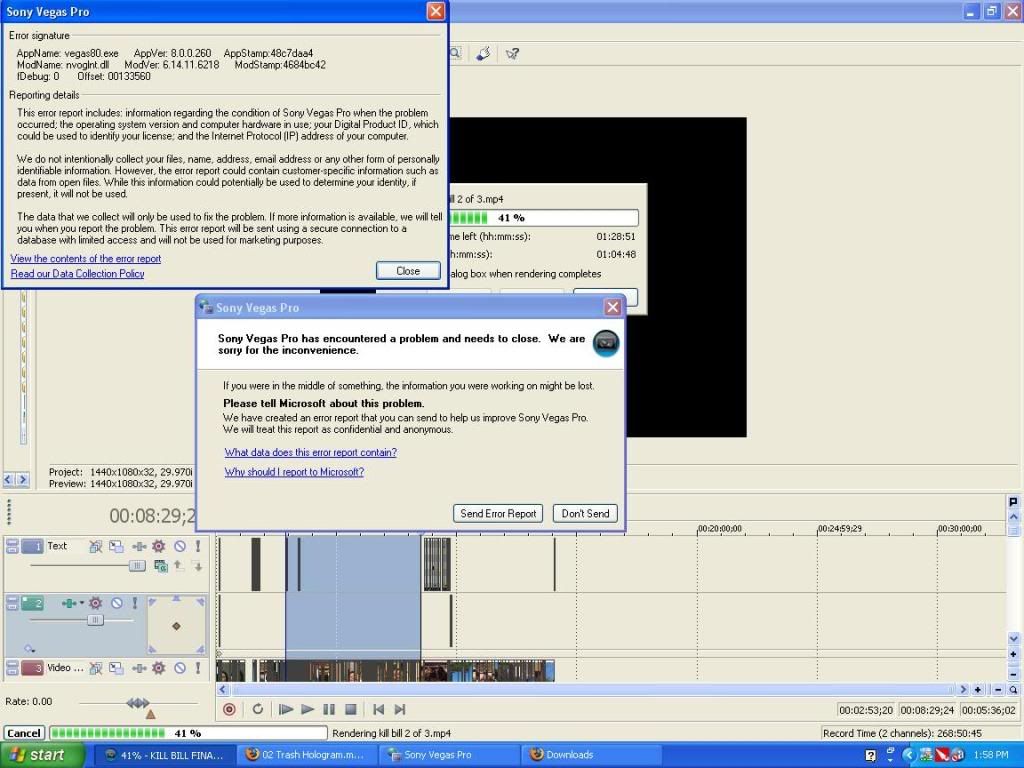
Task: Solo track 2
Action: click(135, 603)
